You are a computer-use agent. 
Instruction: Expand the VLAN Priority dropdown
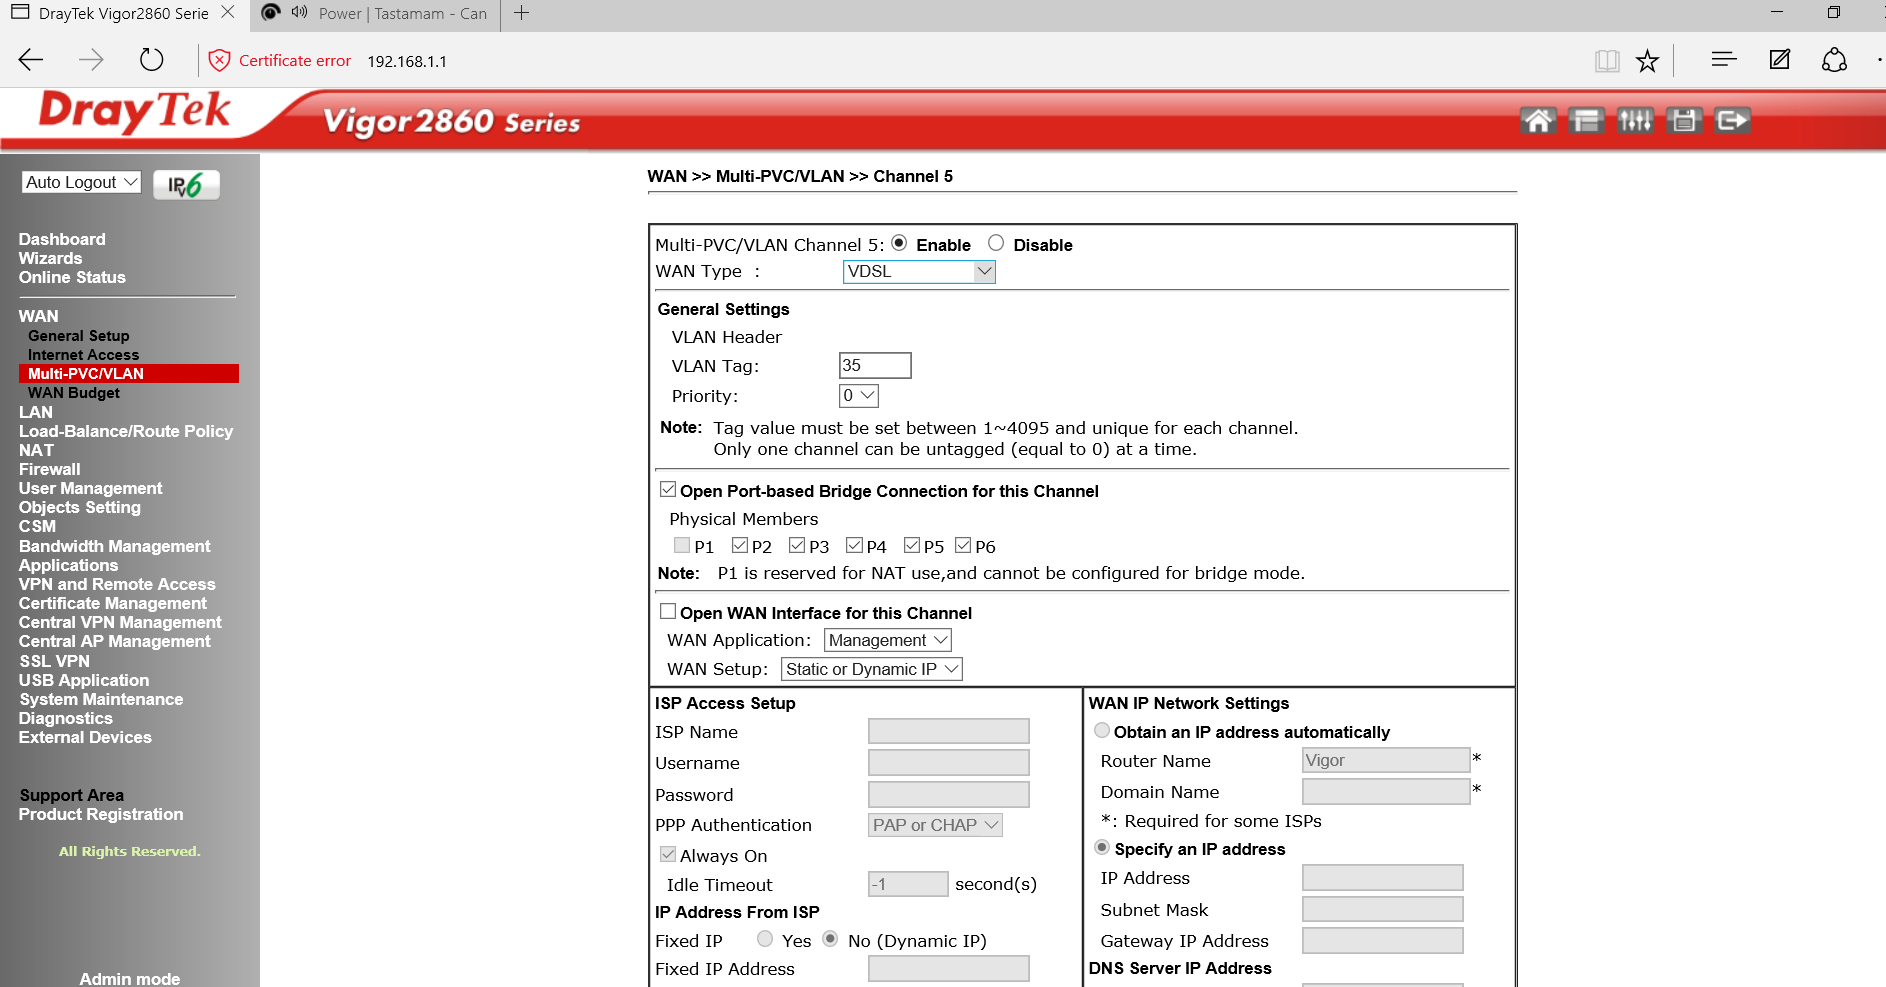(x=858, y=395)
